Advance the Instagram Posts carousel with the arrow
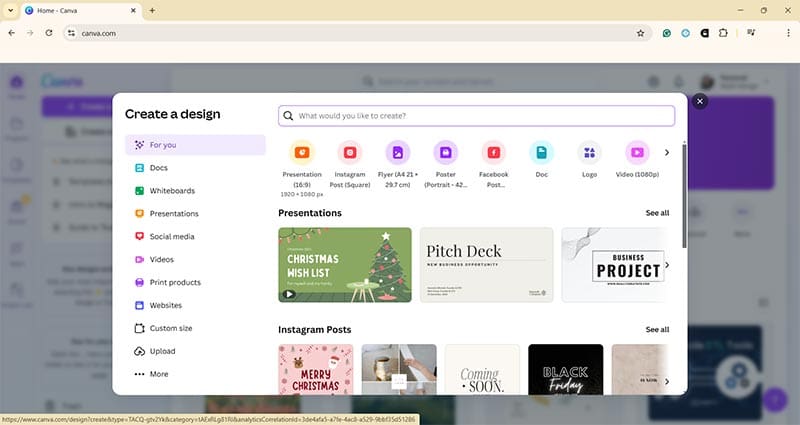 667,381
